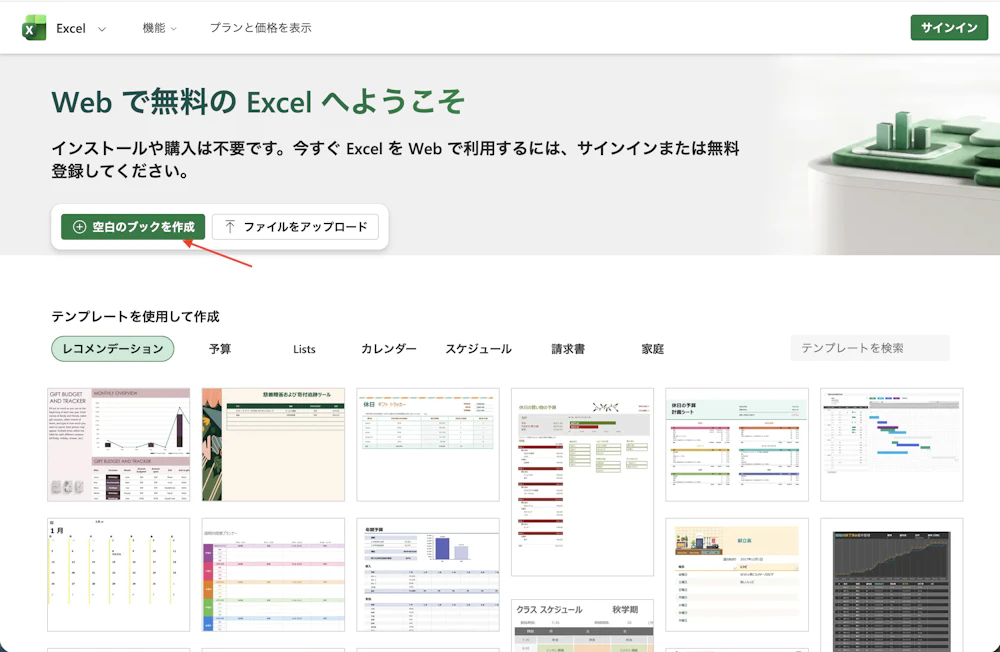Screen dimensions: 1000x652
Task: Open the holiday shopping budget template with red bars
Action: pos(582,482)
